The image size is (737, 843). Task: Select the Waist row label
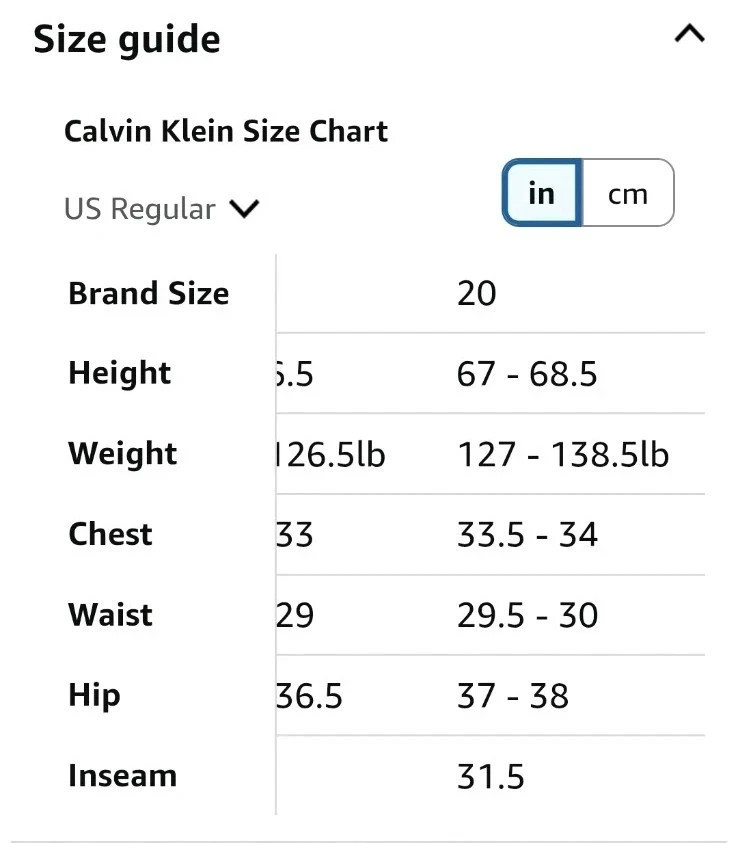pos(110,615)
